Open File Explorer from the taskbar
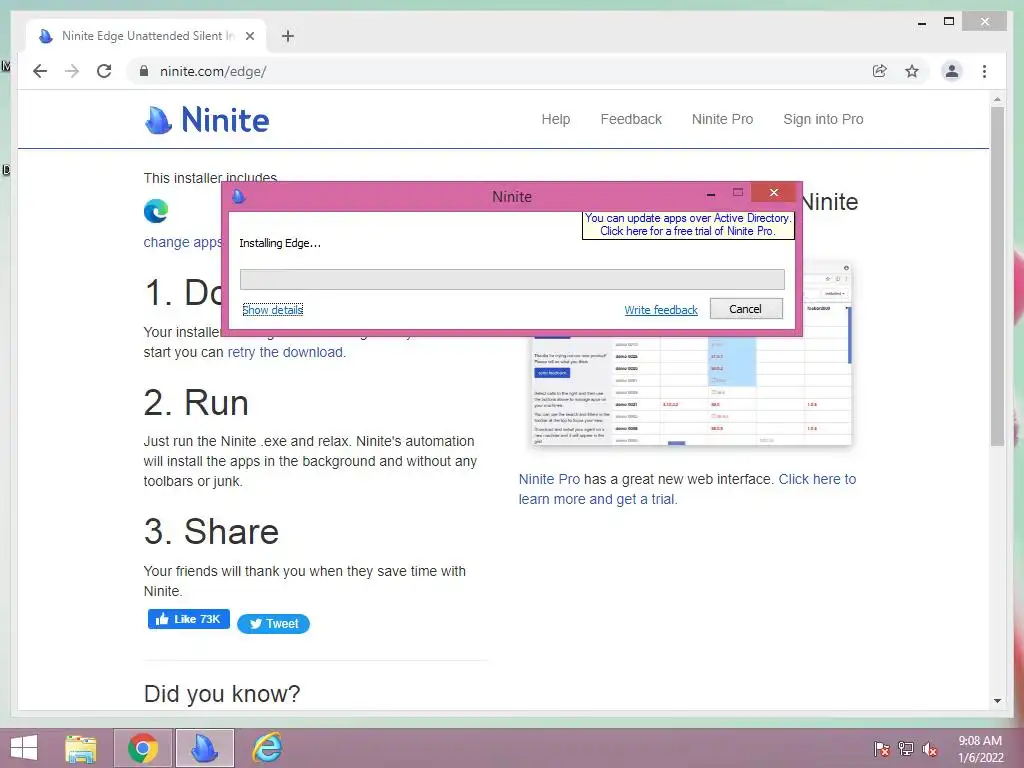 tap(81, 748)
